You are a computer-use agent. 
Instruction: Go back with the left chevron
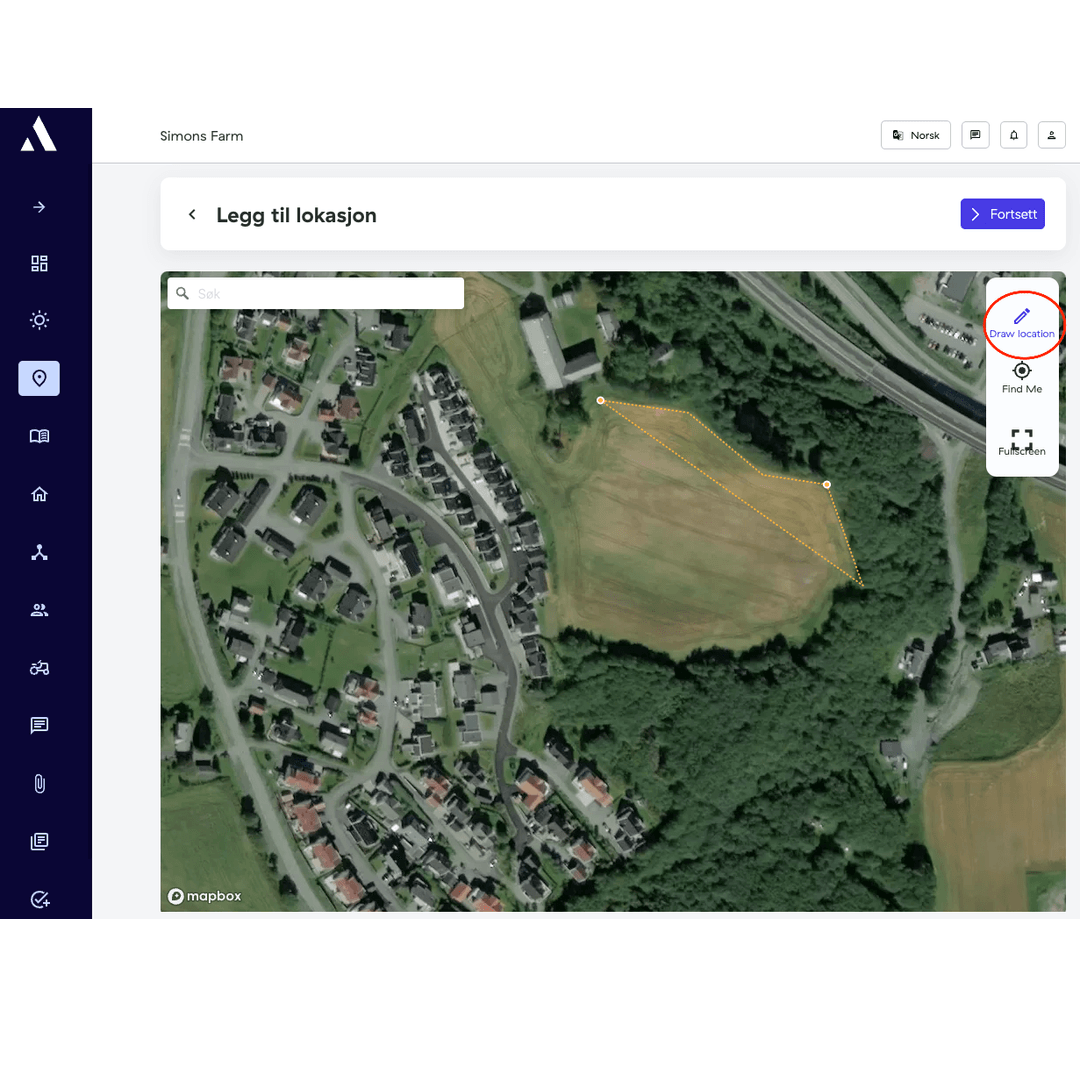click(192, 215)
